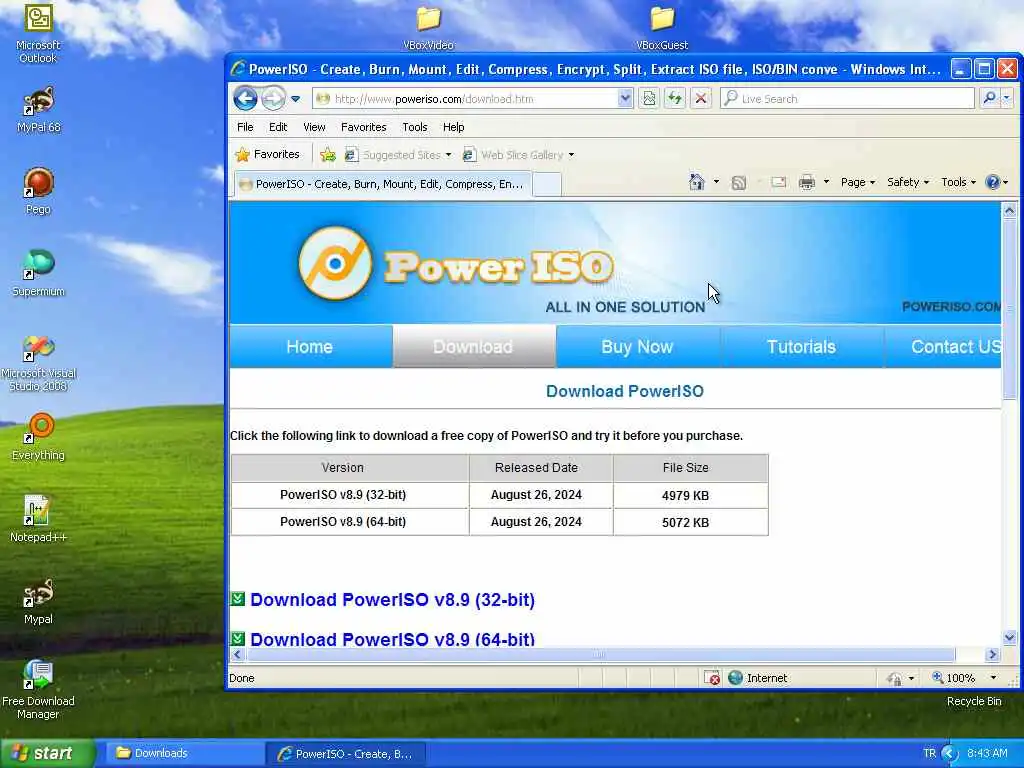The image size is (1024, 768).
Task: Click the Home house icon in command bar
Action: [697, 182]
